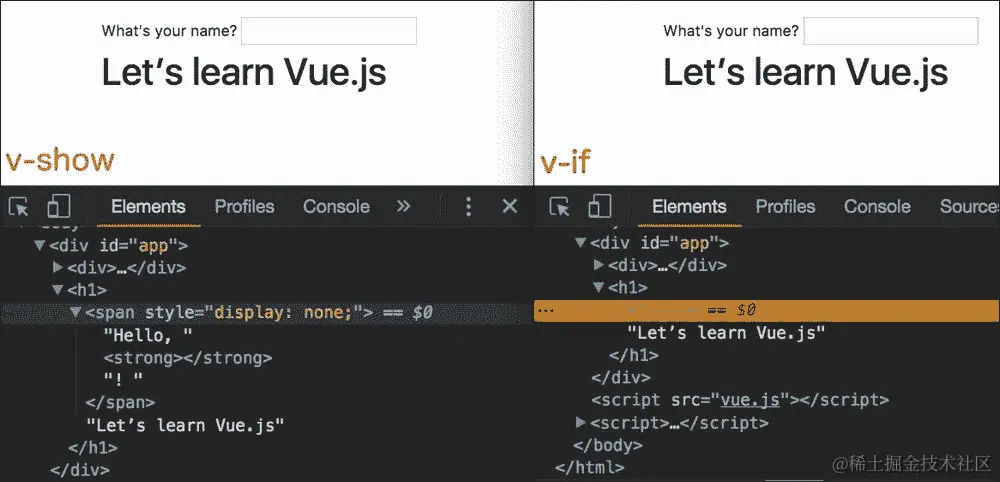Open Console tab in v-show DevTools
The image size is (1000, 482).
point(336,207)
